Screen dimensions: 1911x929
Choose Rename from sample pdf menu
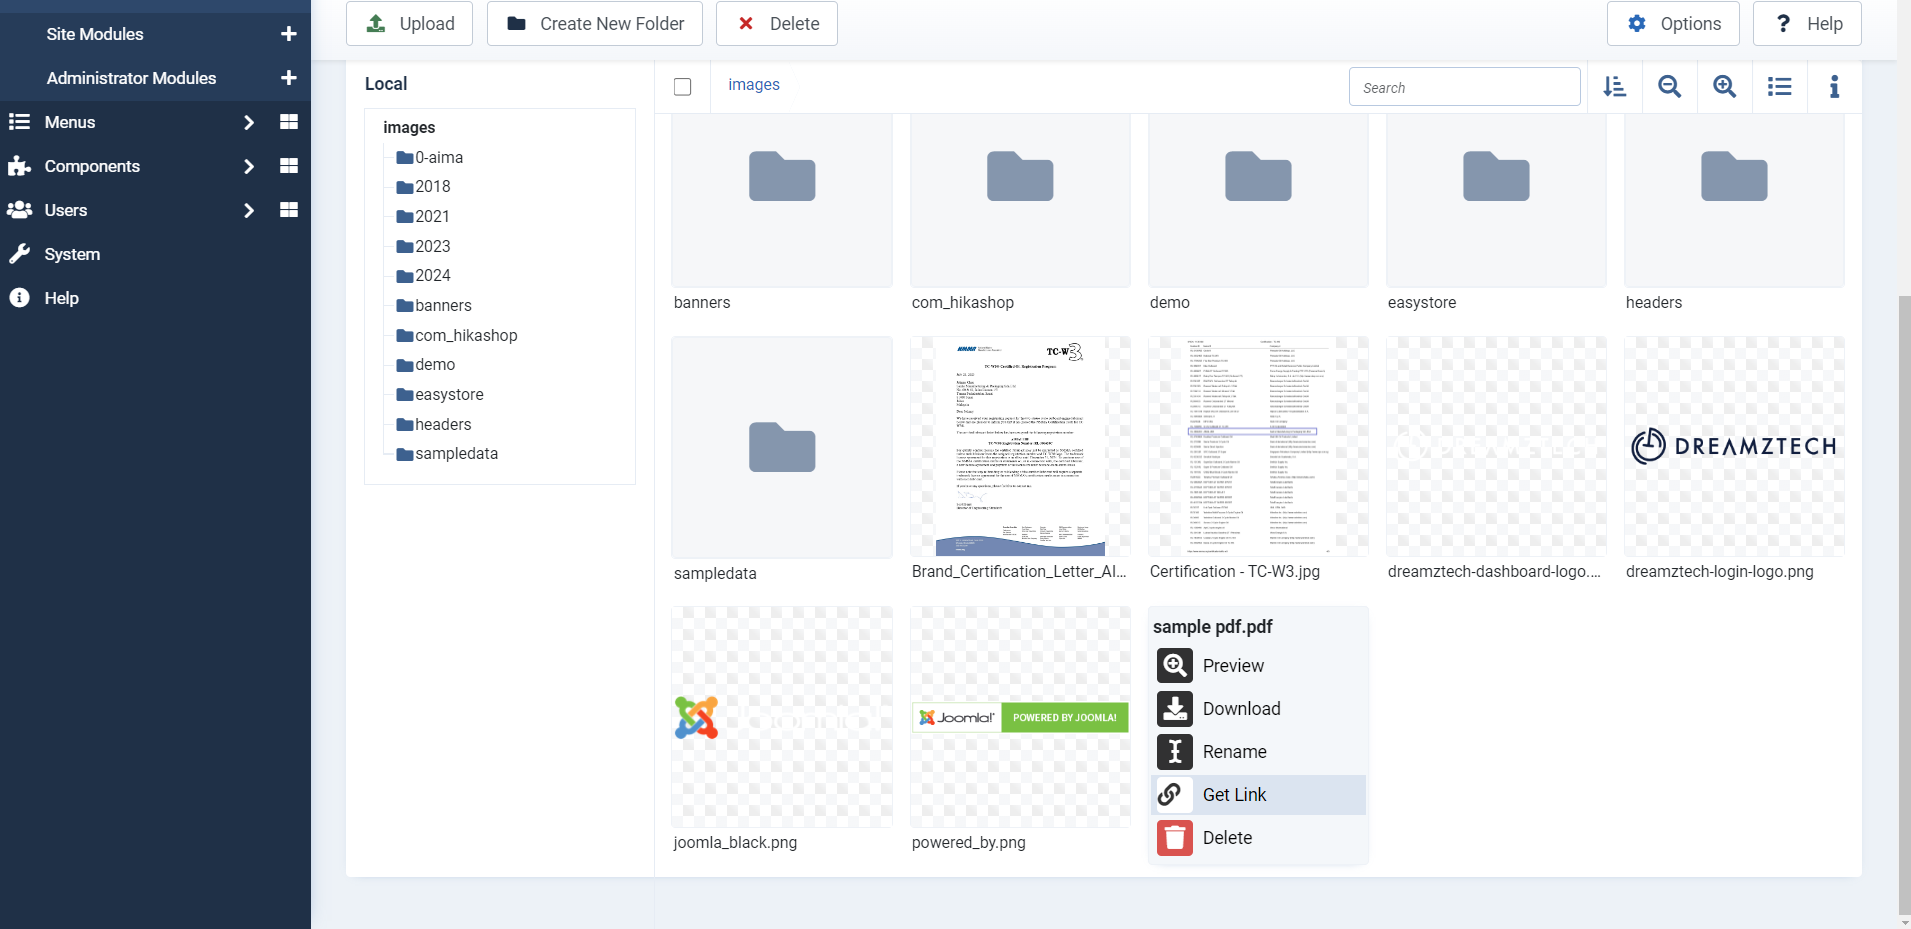(1259, 752)
